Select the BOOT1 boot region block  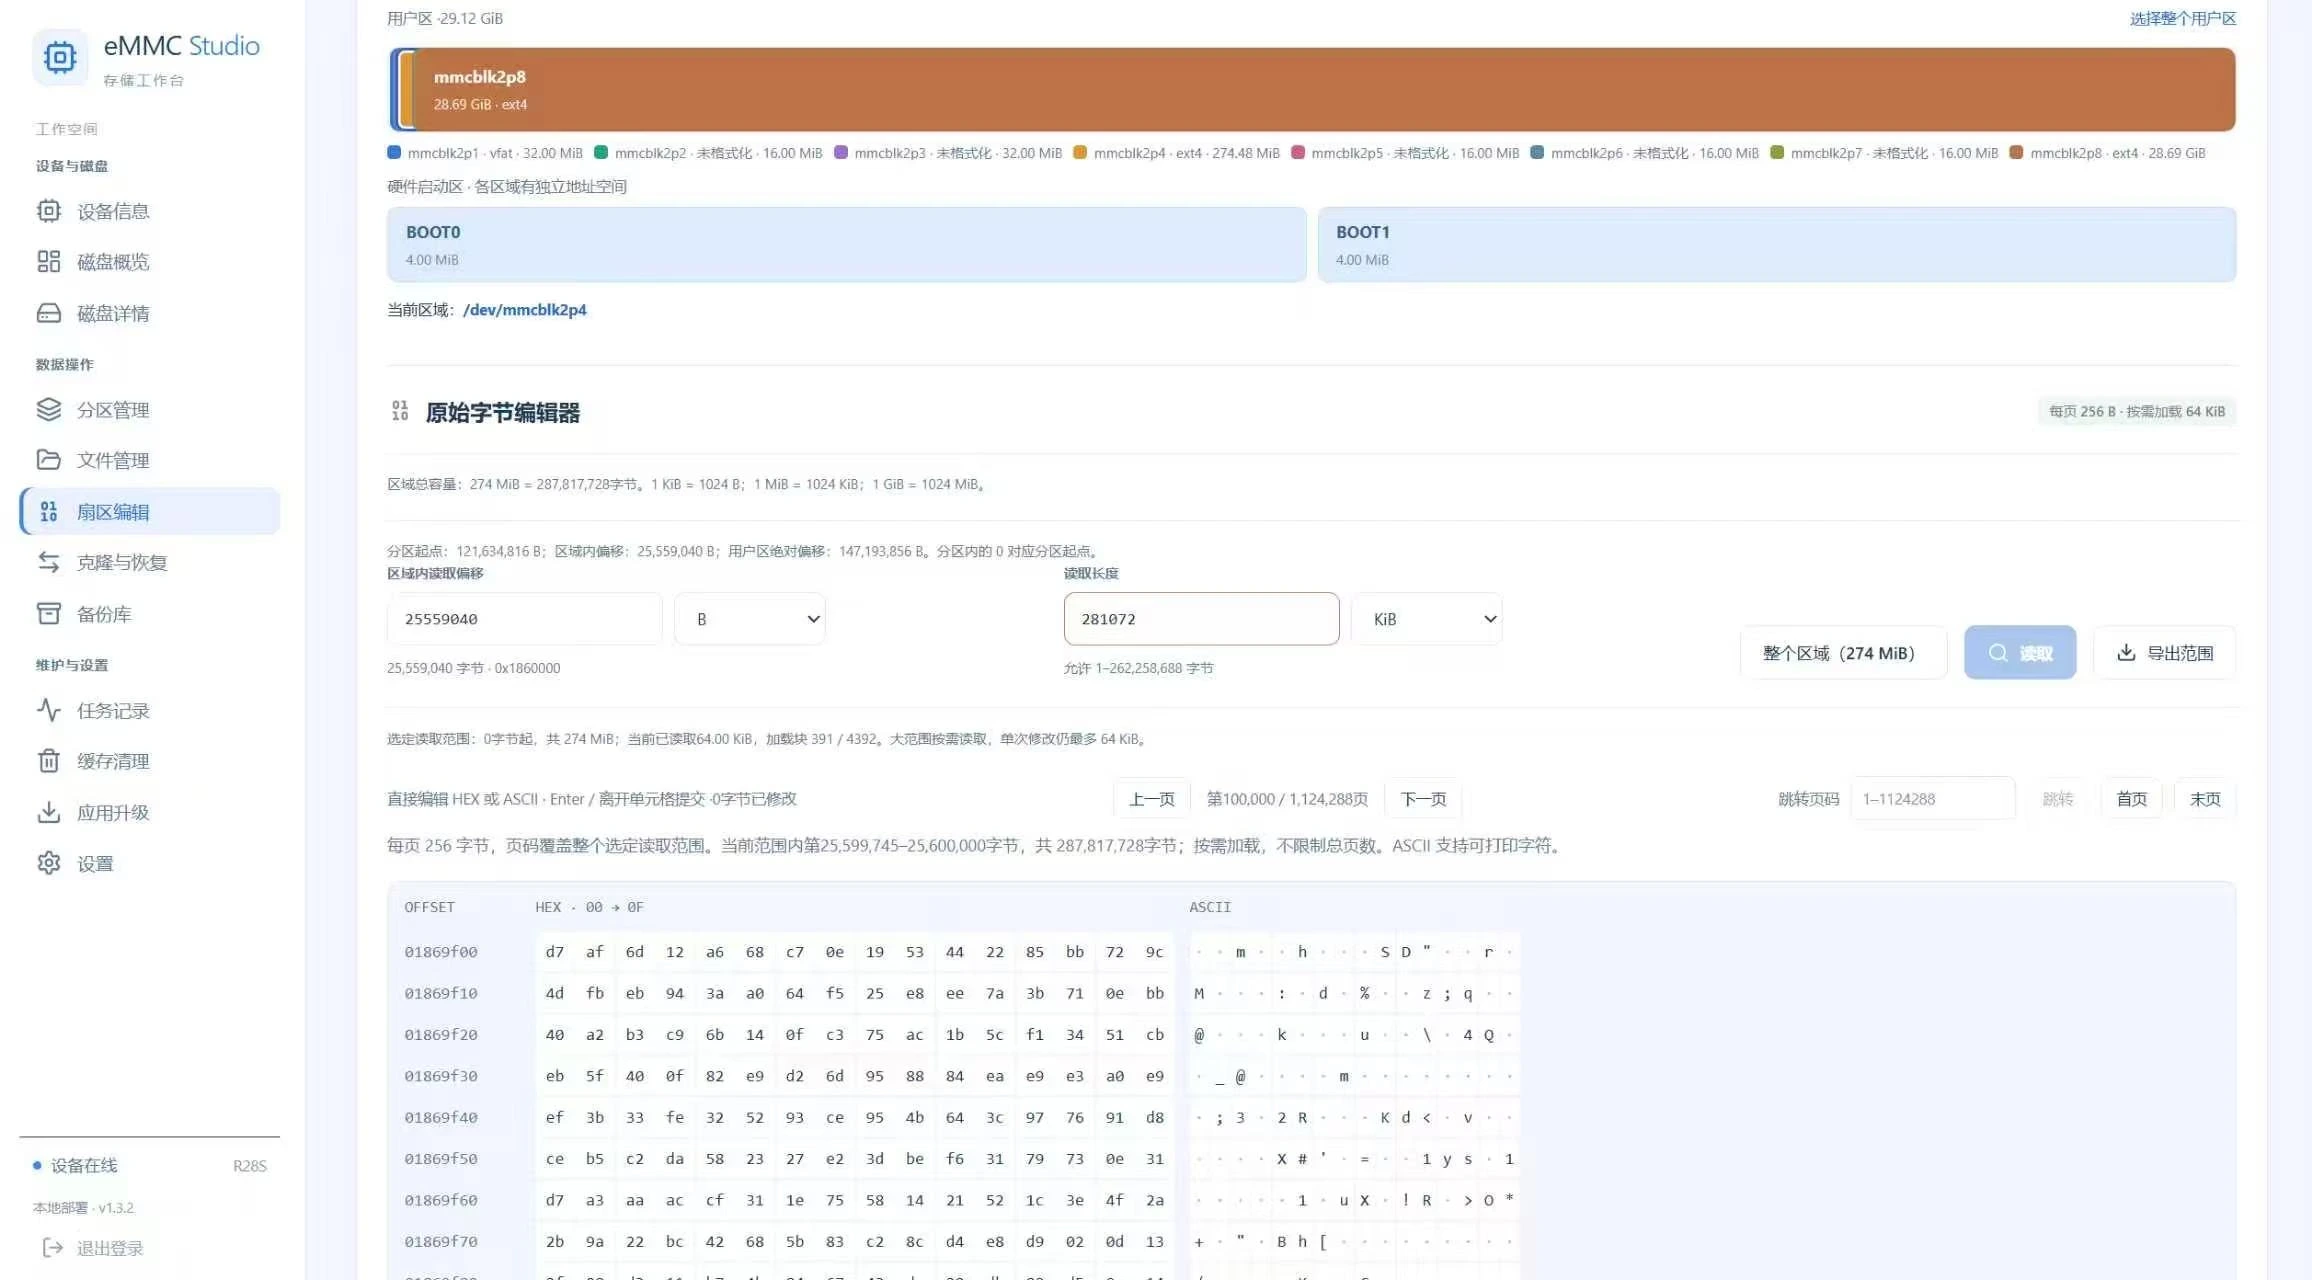coord(1776,245)
